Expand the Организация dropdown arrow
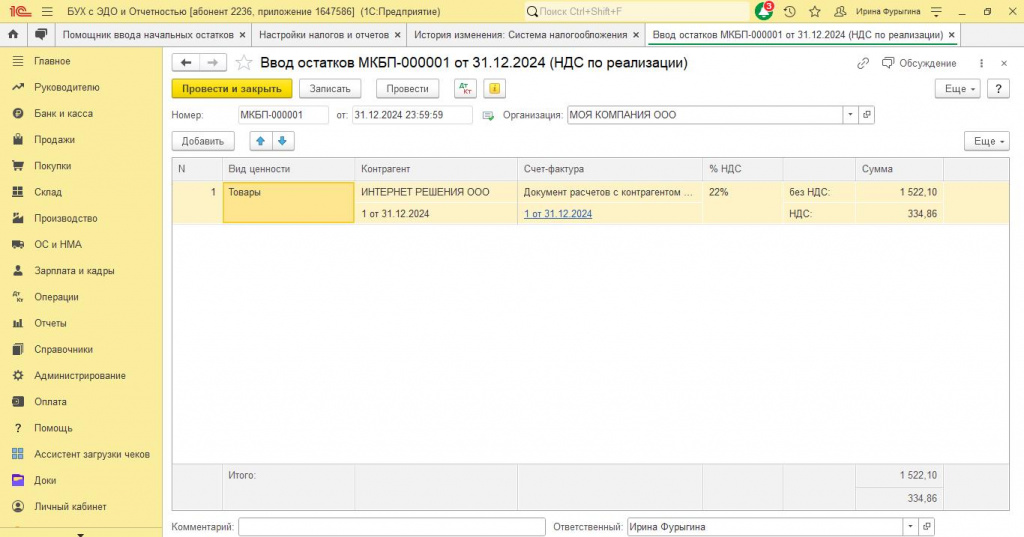The height and width of the screenshot is (537, 1024). point(850,115)
